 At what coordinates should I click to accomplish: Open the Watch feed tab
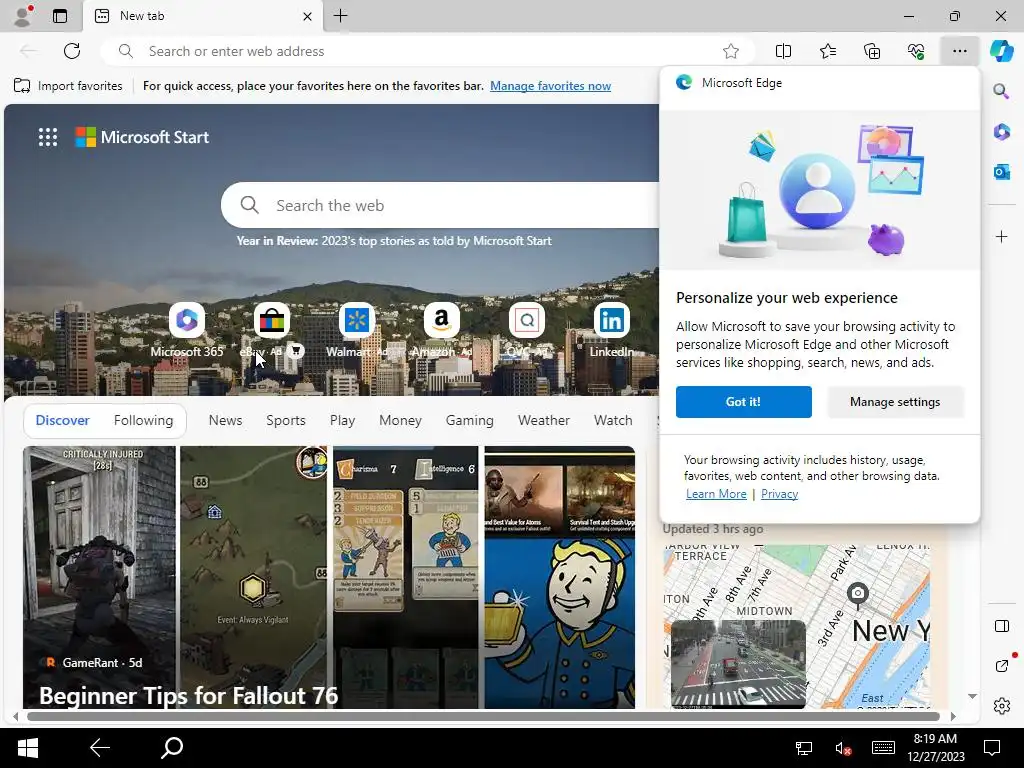pyautogui.click(x=613, y=421)
